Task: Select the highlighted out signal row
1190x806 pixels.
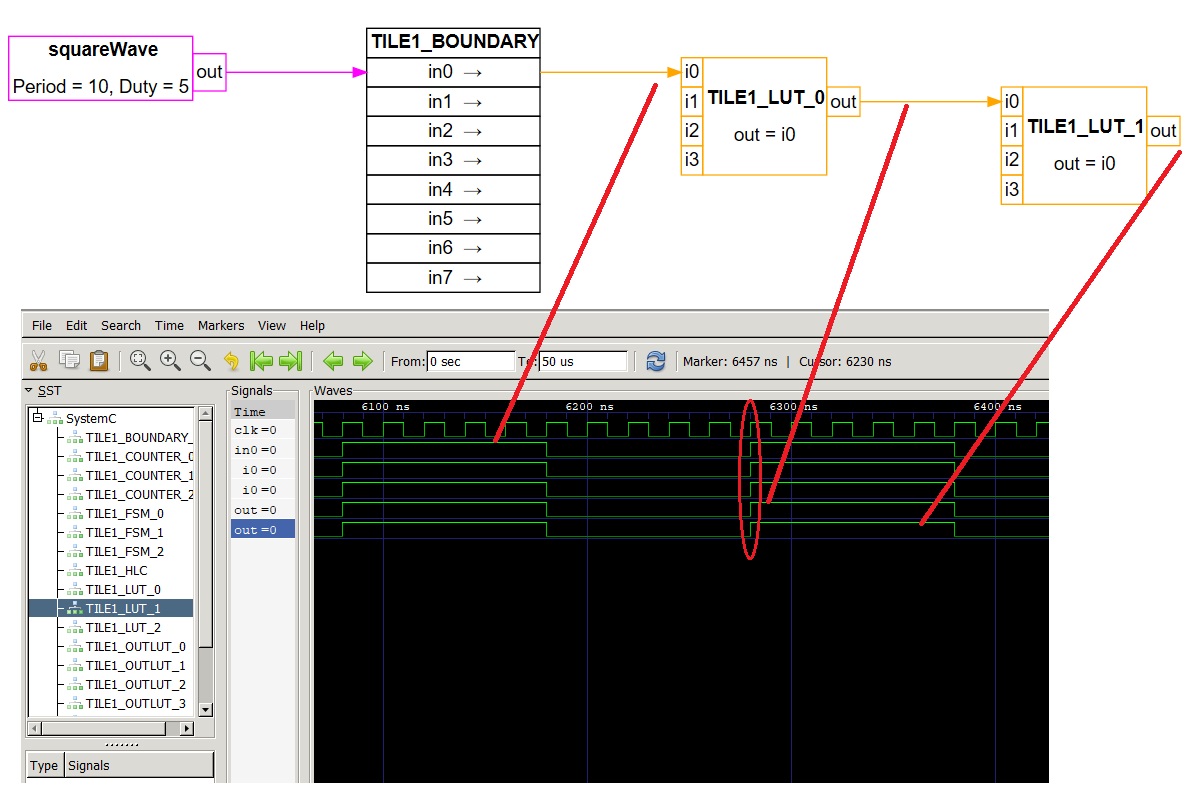Action: point(263,530)
